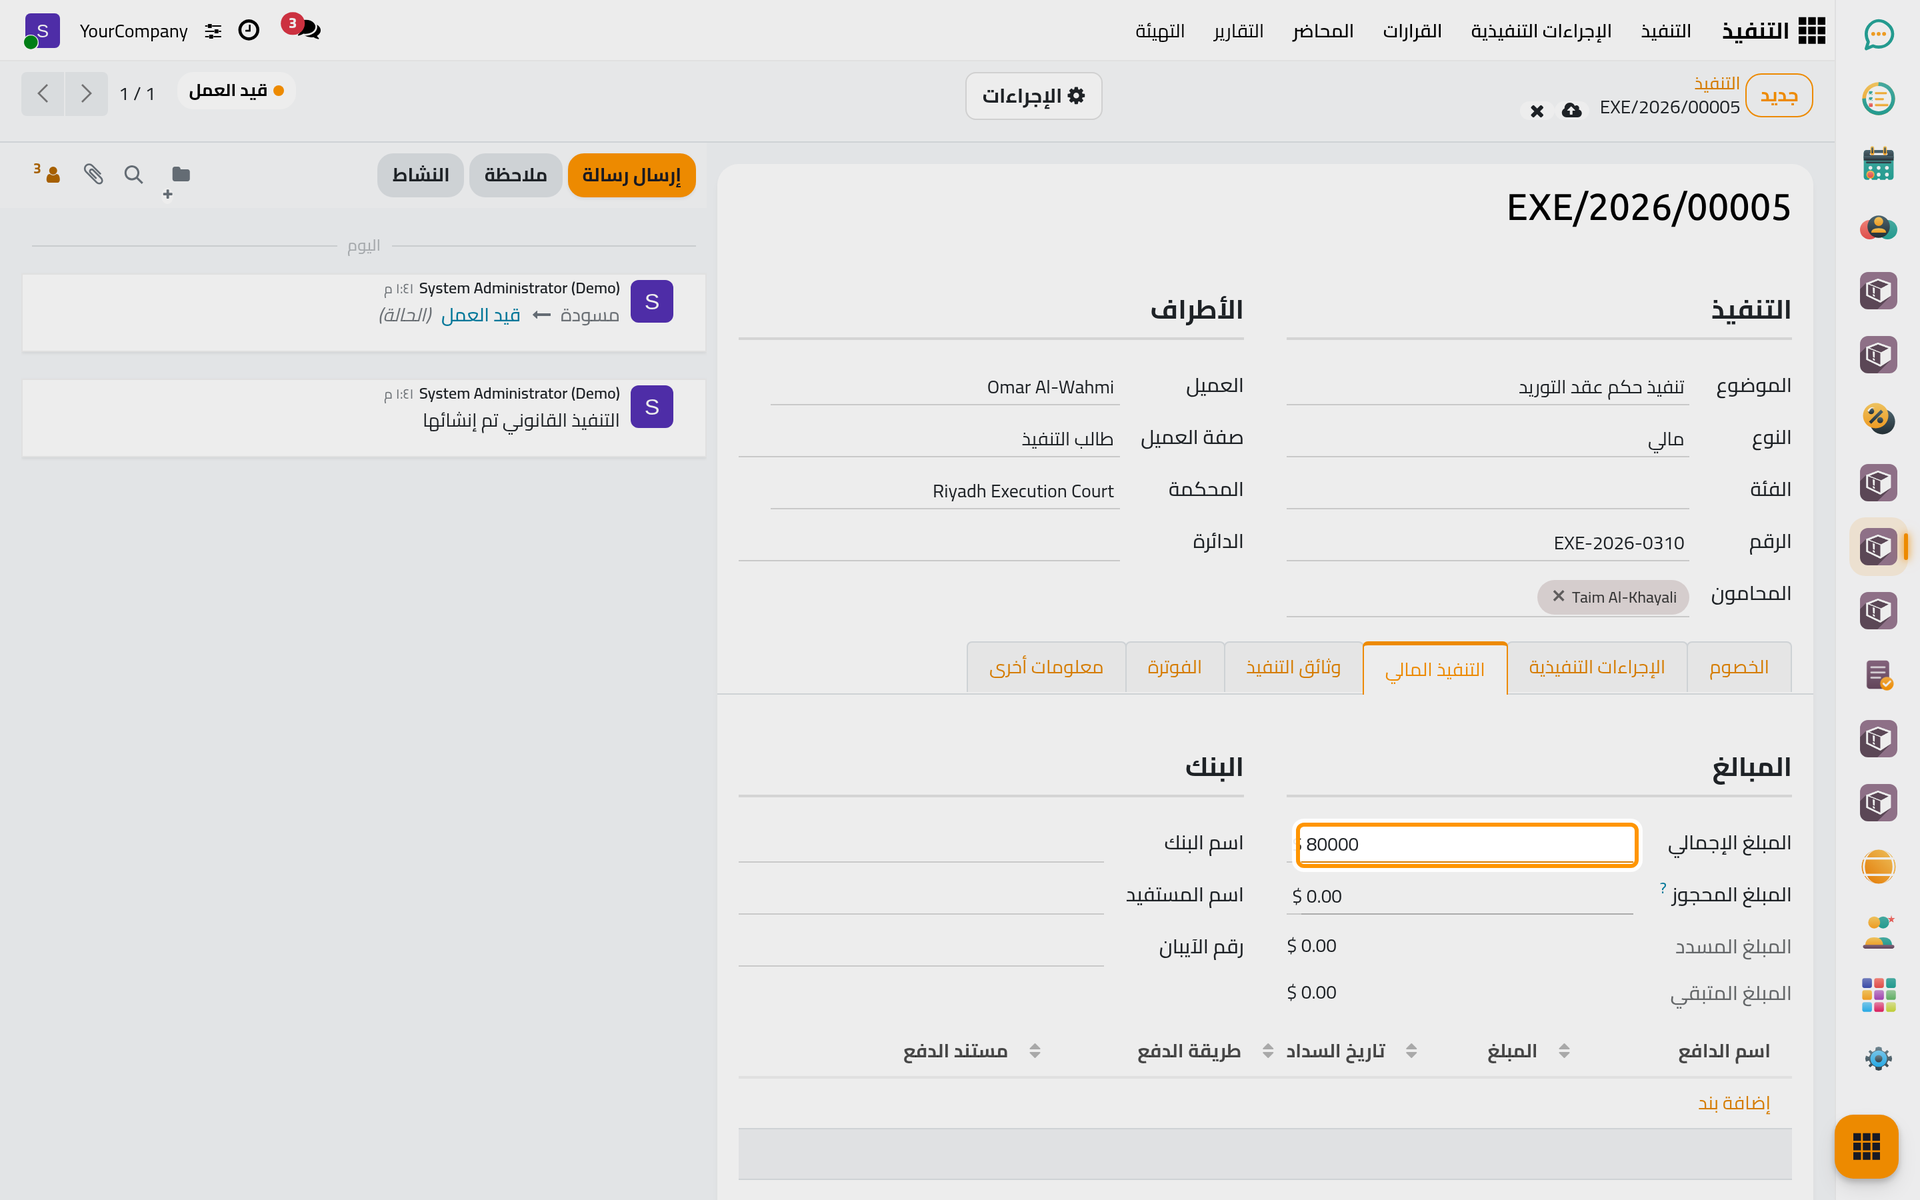The width and height of the screenshot is (1920, 1200).
Task: Click the إرسال رسالة button
Action: [631, 175]
